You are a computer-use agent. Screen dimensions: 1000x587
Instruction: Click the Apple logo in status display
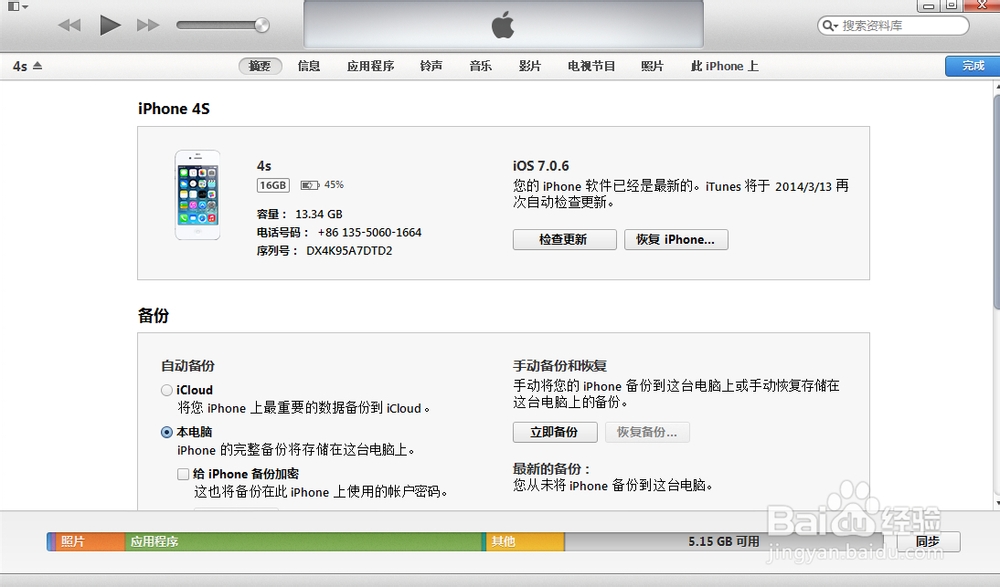tap(503, 26)
